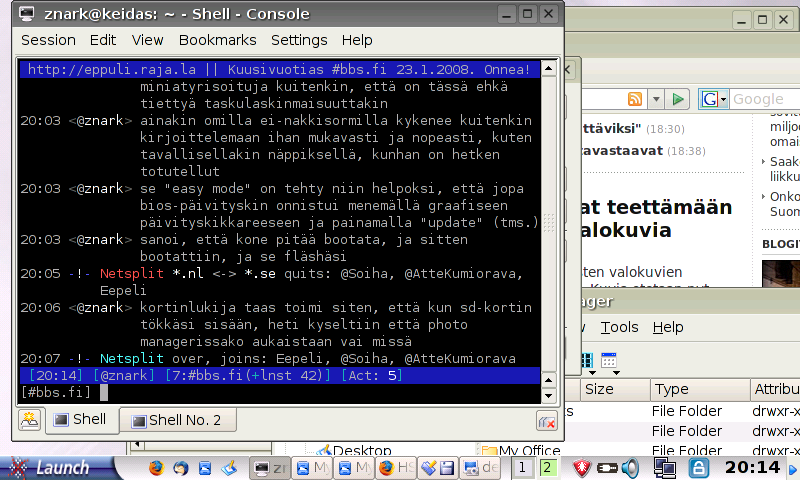Click the terminal scrollbar track

[548, 224]
